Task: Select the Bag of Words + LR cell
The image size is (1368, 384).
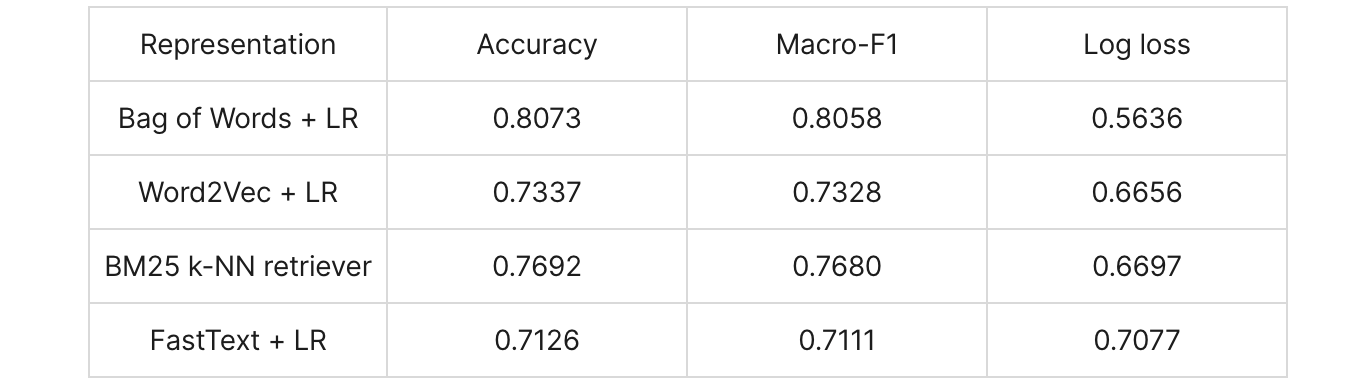Action: click(x=238, y=118)
